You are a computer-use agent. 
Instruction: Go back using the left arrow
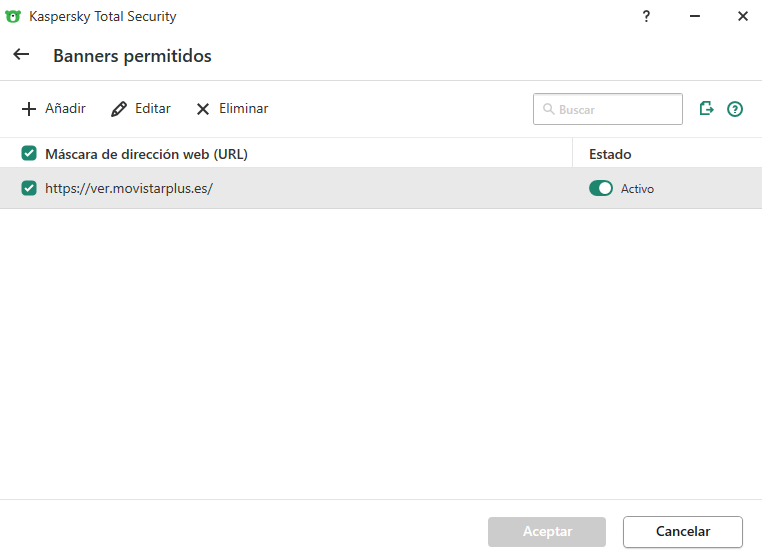(x=21, y=55)
